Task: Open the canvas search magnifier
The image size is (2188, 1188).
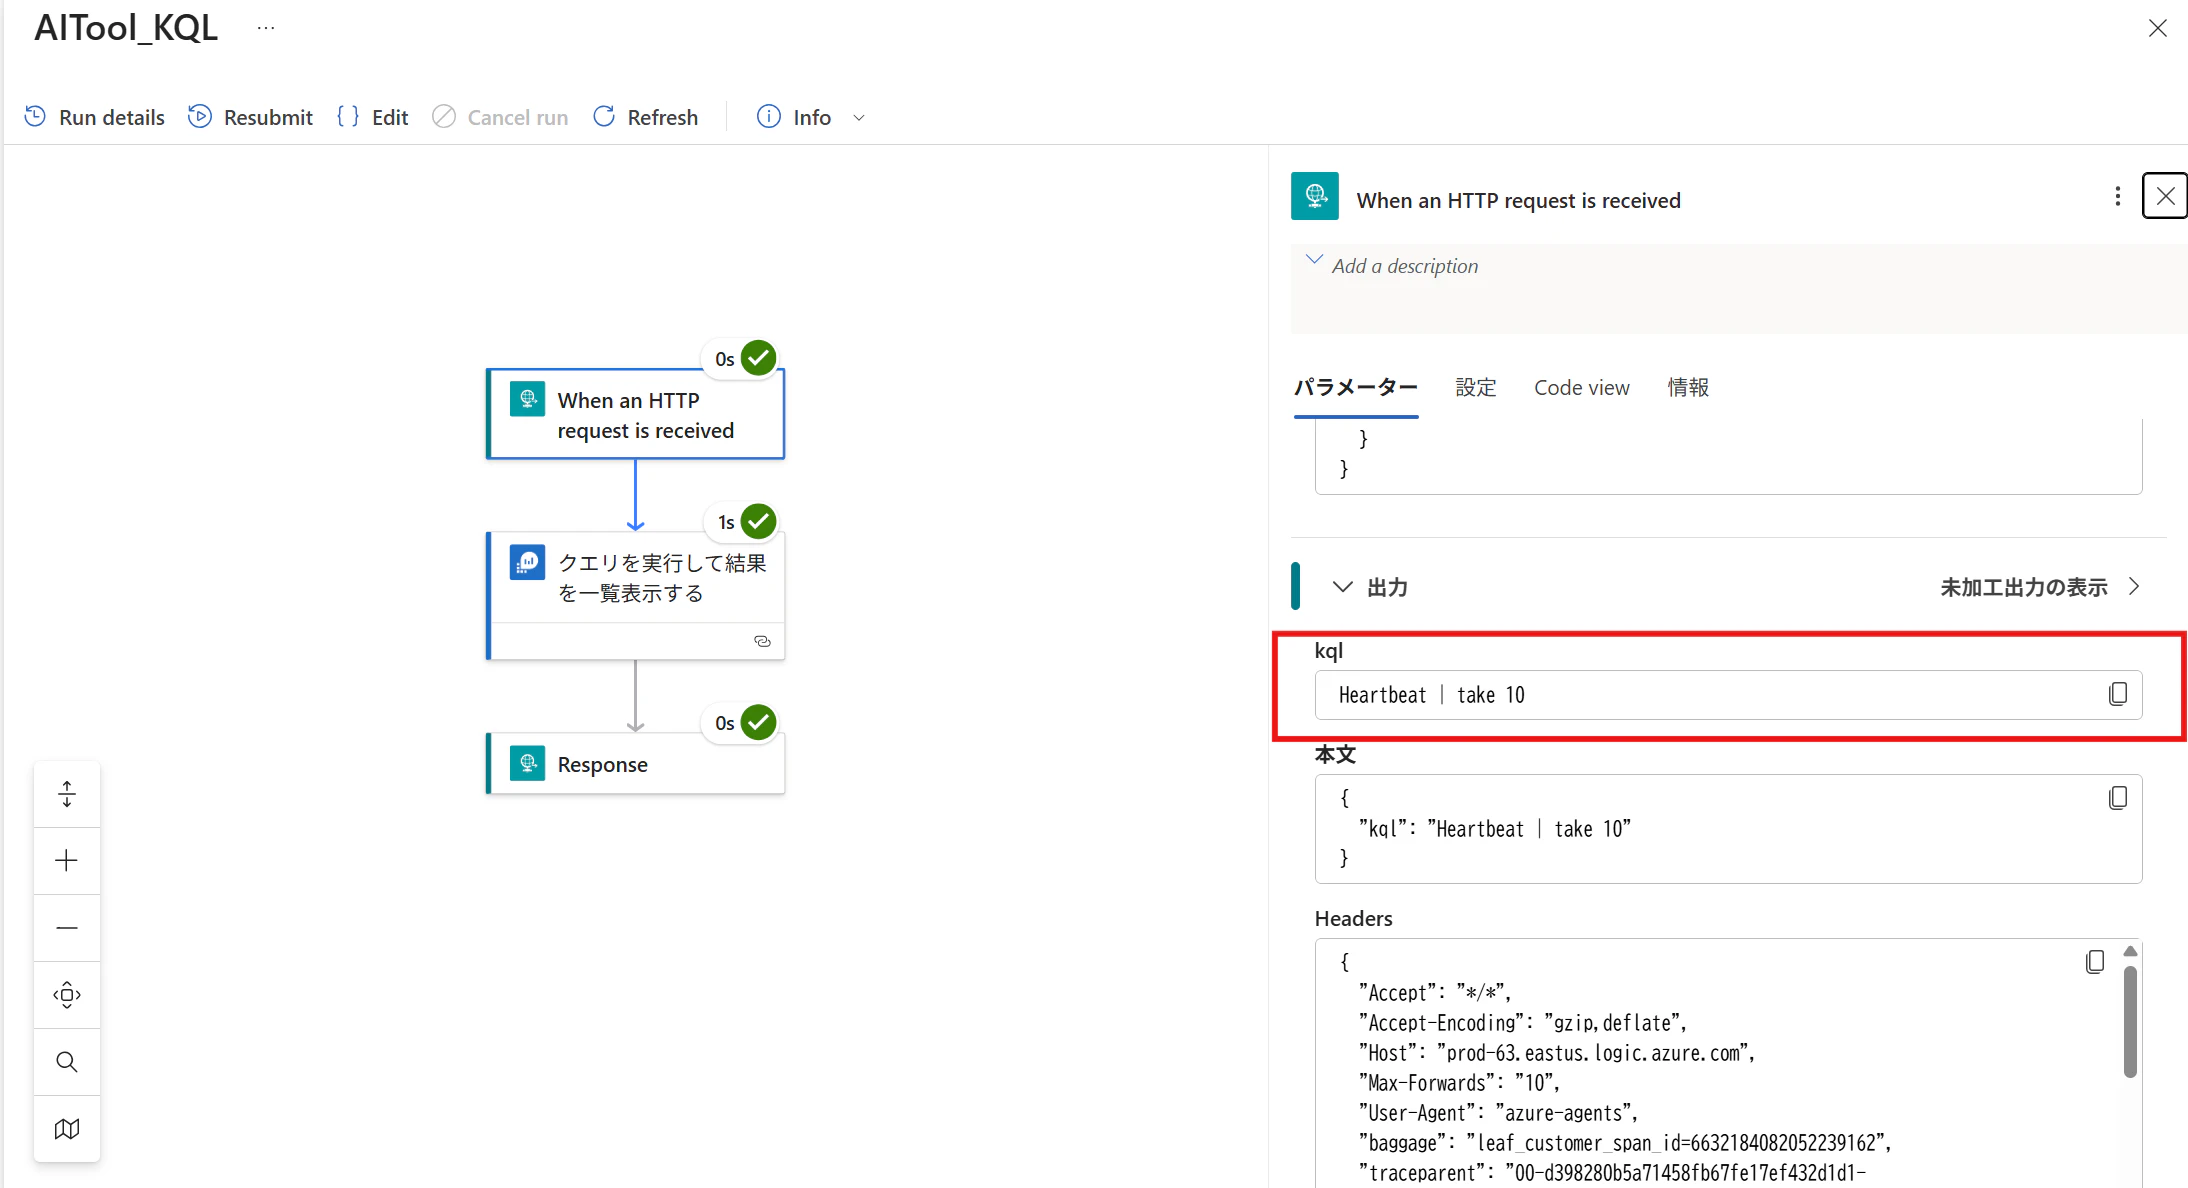Action: pyautogui.click(x=67, y=1062)
